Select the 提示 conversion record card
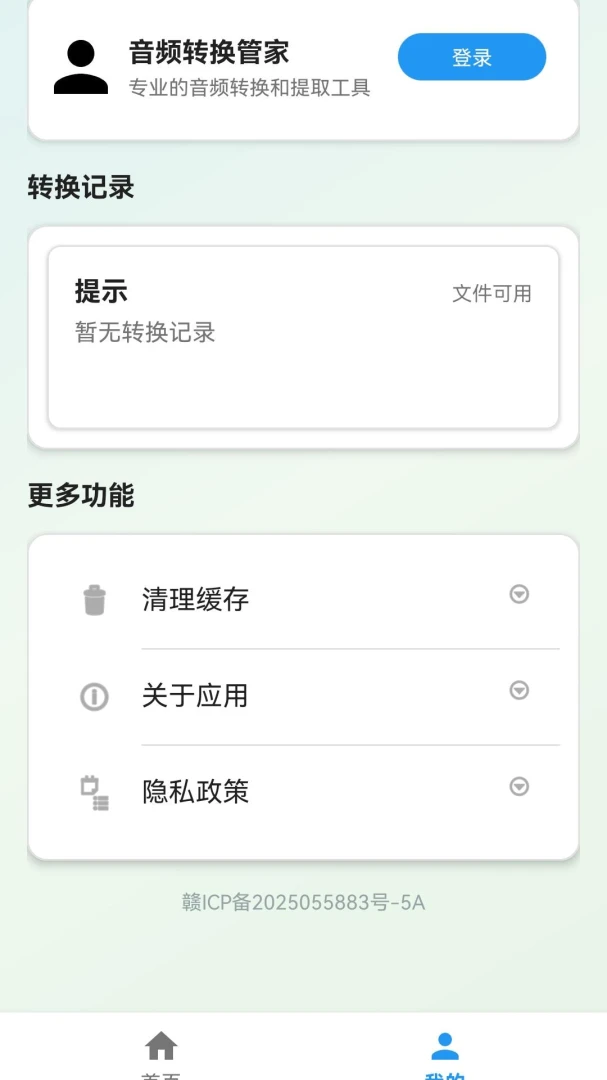 303,338
